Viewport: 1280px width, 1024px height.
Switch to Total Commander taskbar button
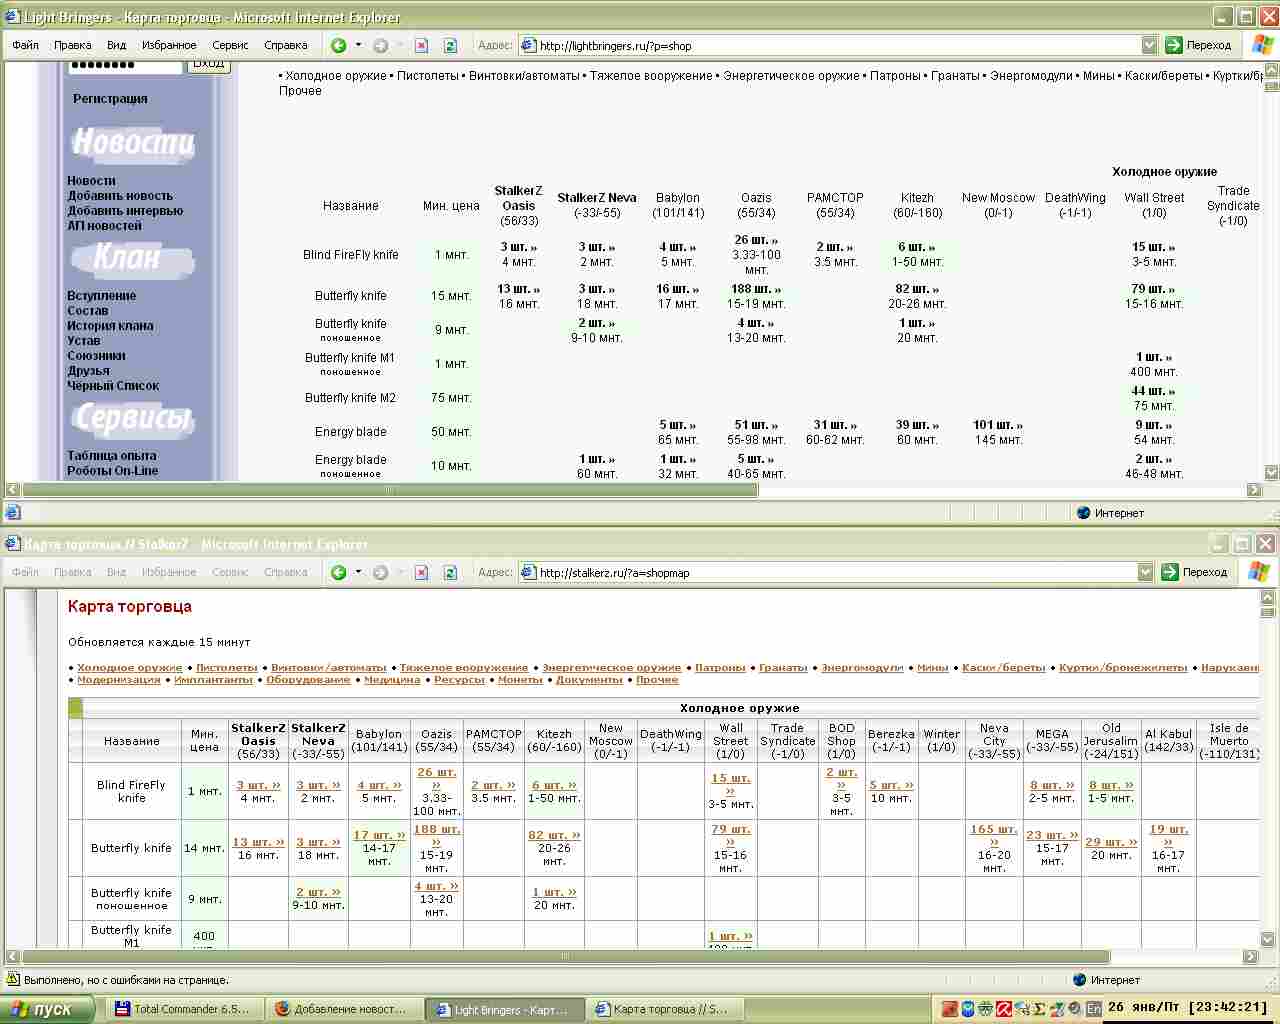pyautogui.click(x=183, y=1009)
